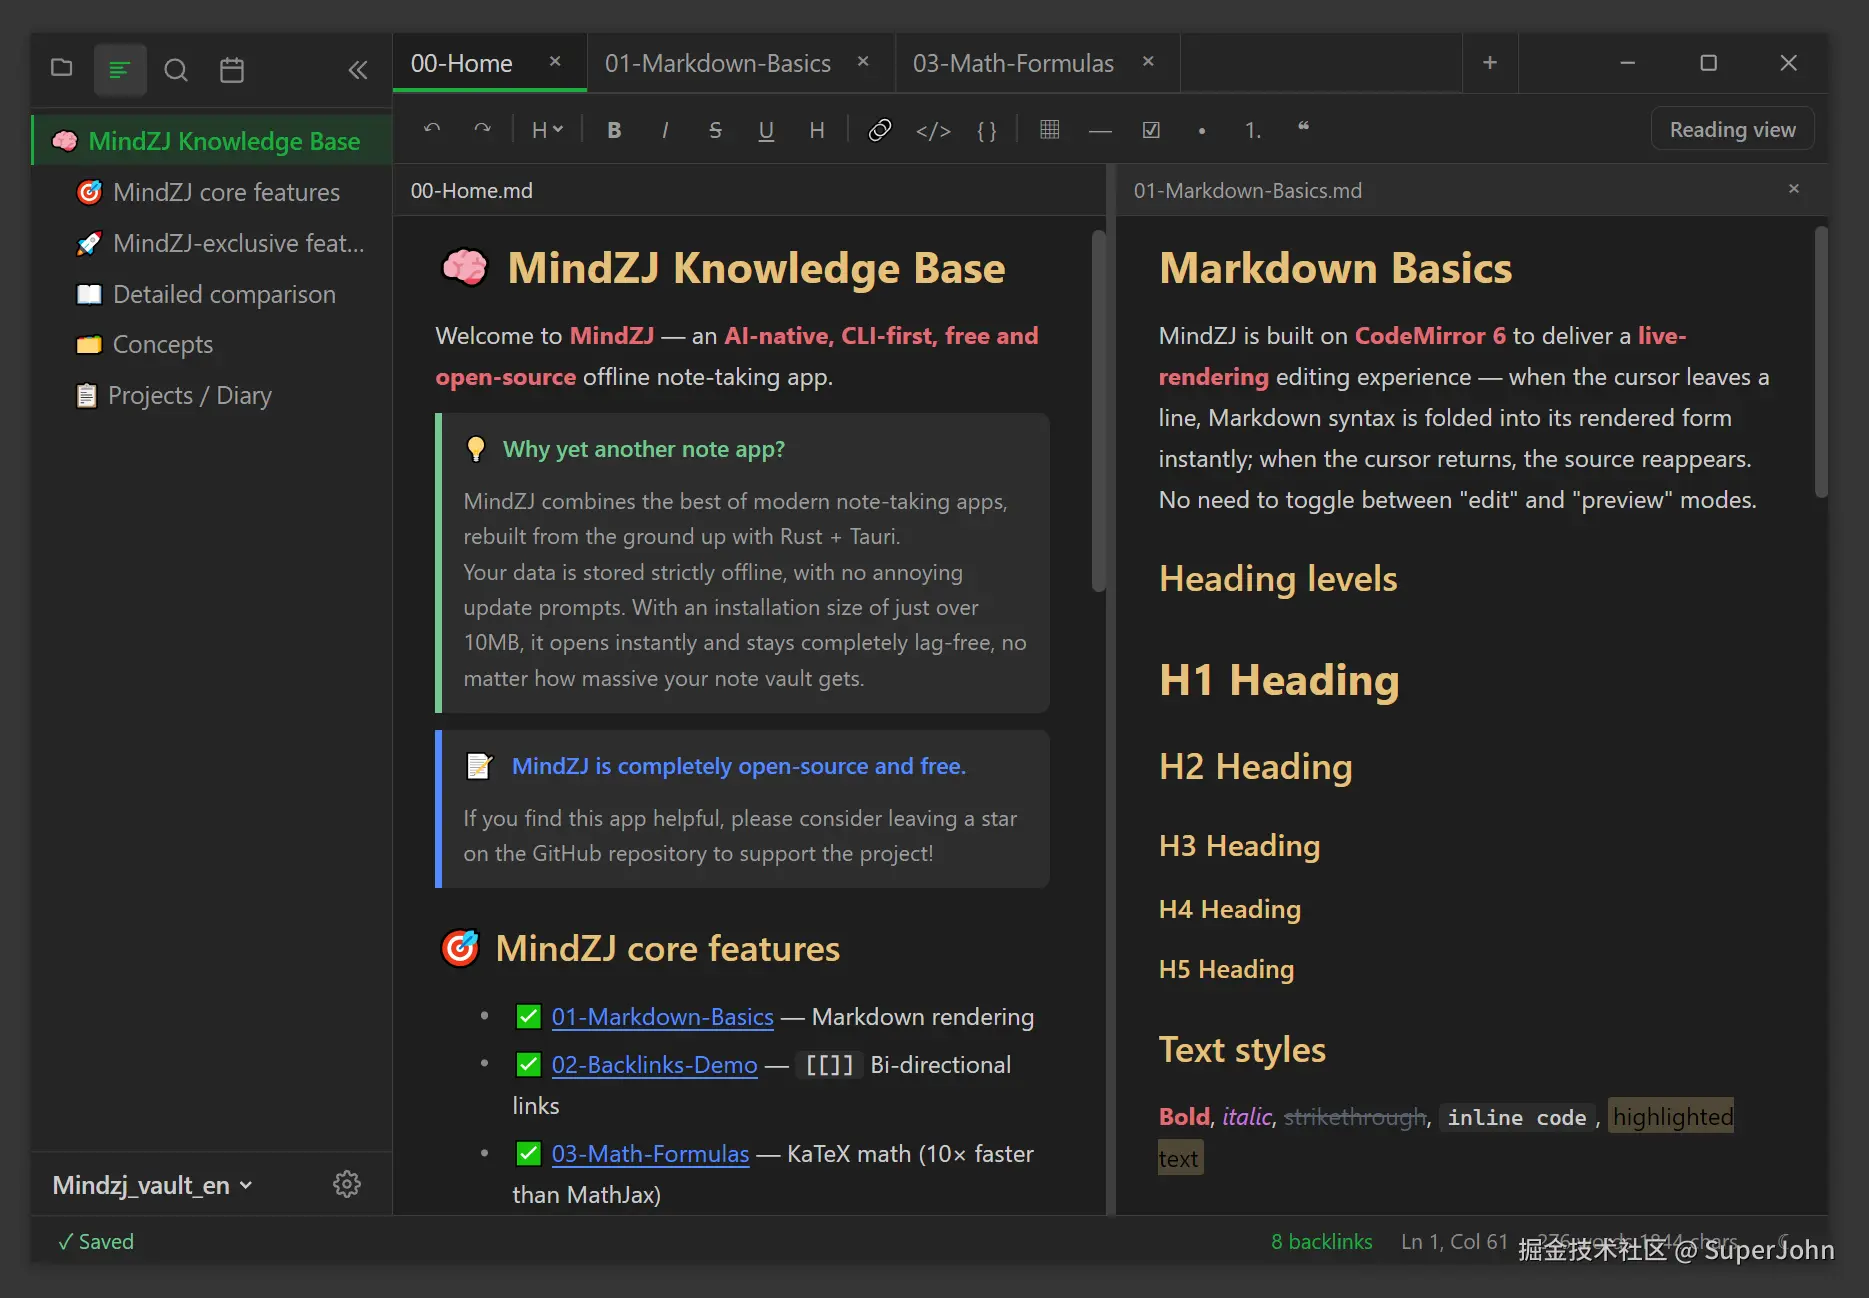Collapse the sidebar with the double chevron
Viewport: 1869px width, 1298px height.
coord(358,69)
